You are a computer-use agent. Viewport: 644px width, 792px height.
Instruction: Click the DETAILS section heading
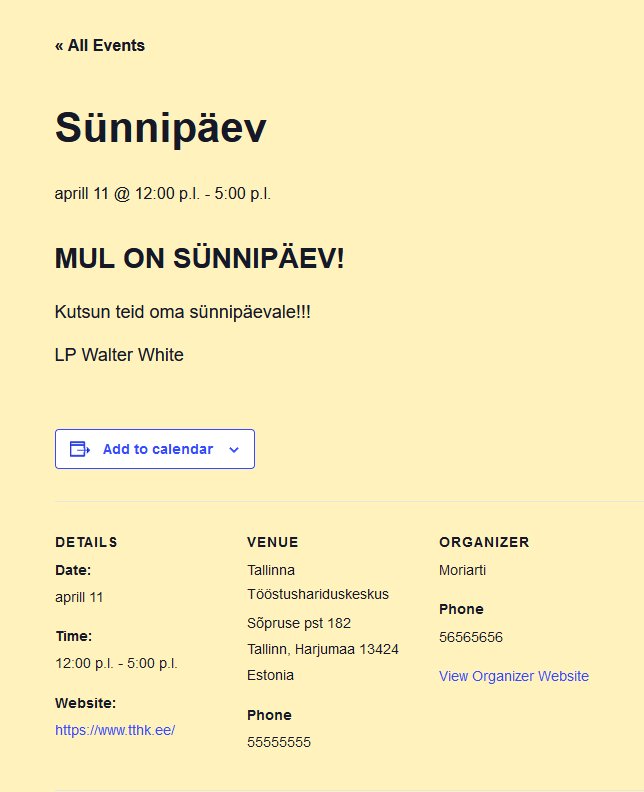86,542
